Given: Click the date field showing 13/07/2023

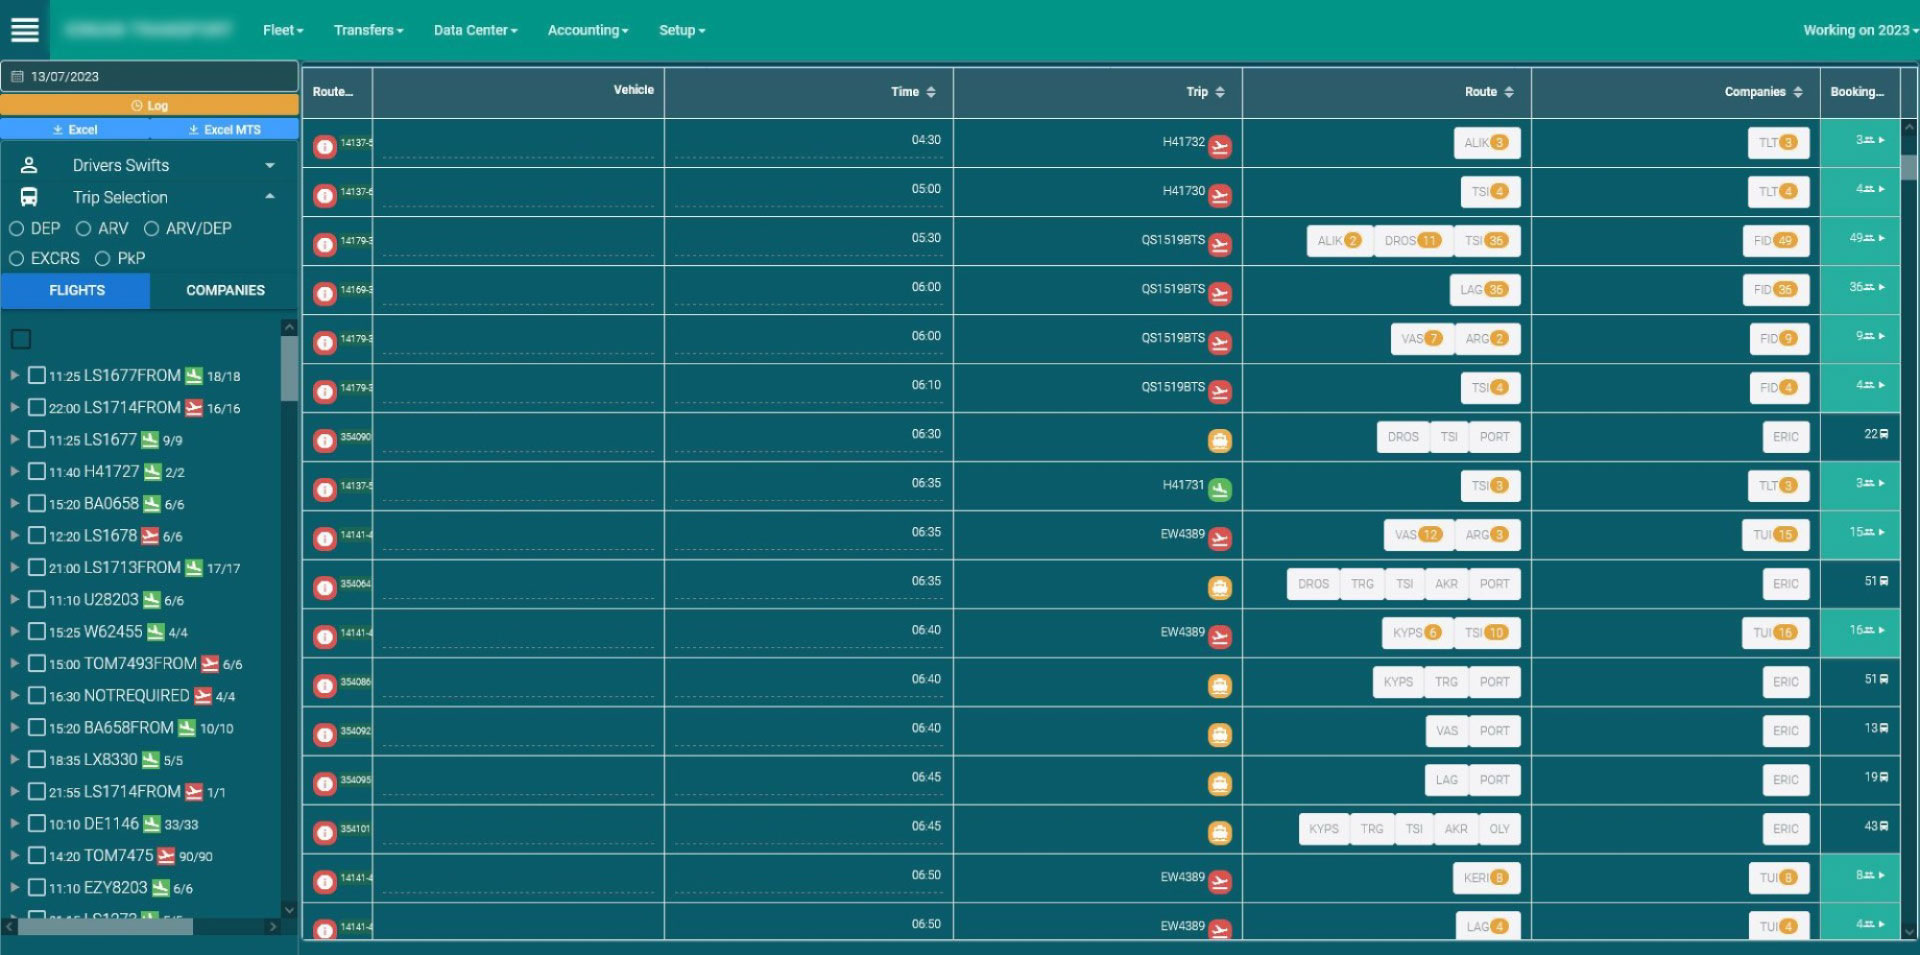Looking at the screenshot, I should pyautogui.click(x=149, y=76).
